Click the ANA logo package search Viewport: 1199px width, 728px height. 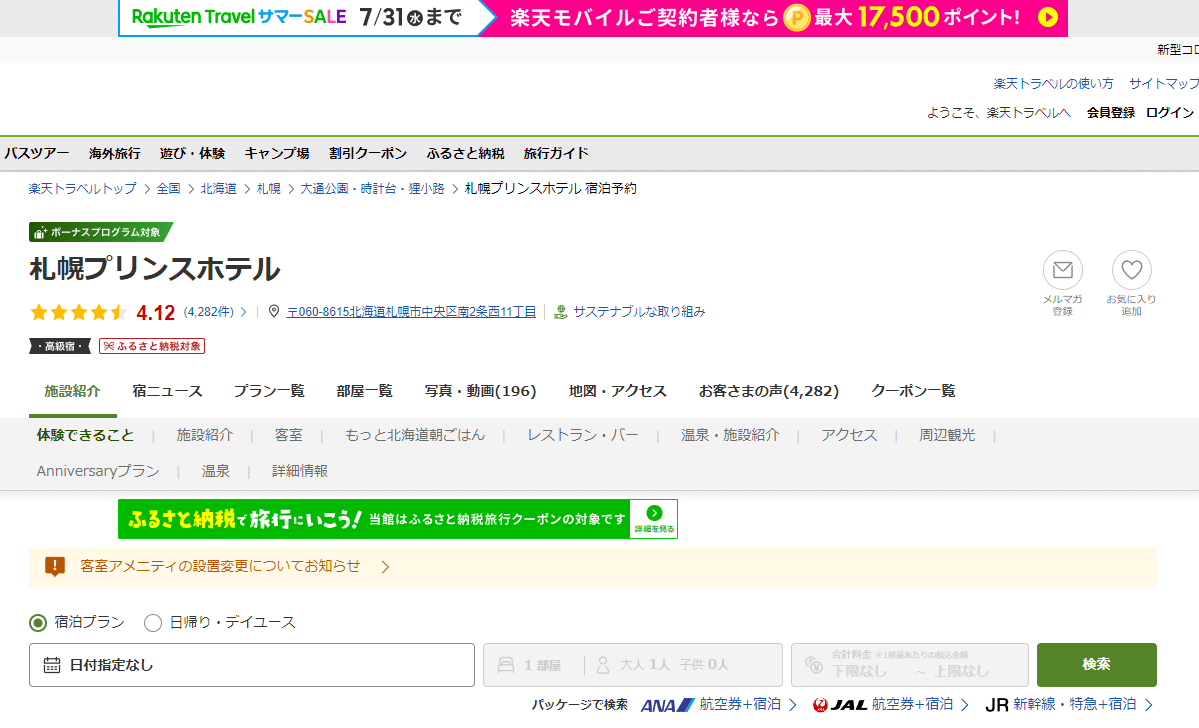point(667,705)
